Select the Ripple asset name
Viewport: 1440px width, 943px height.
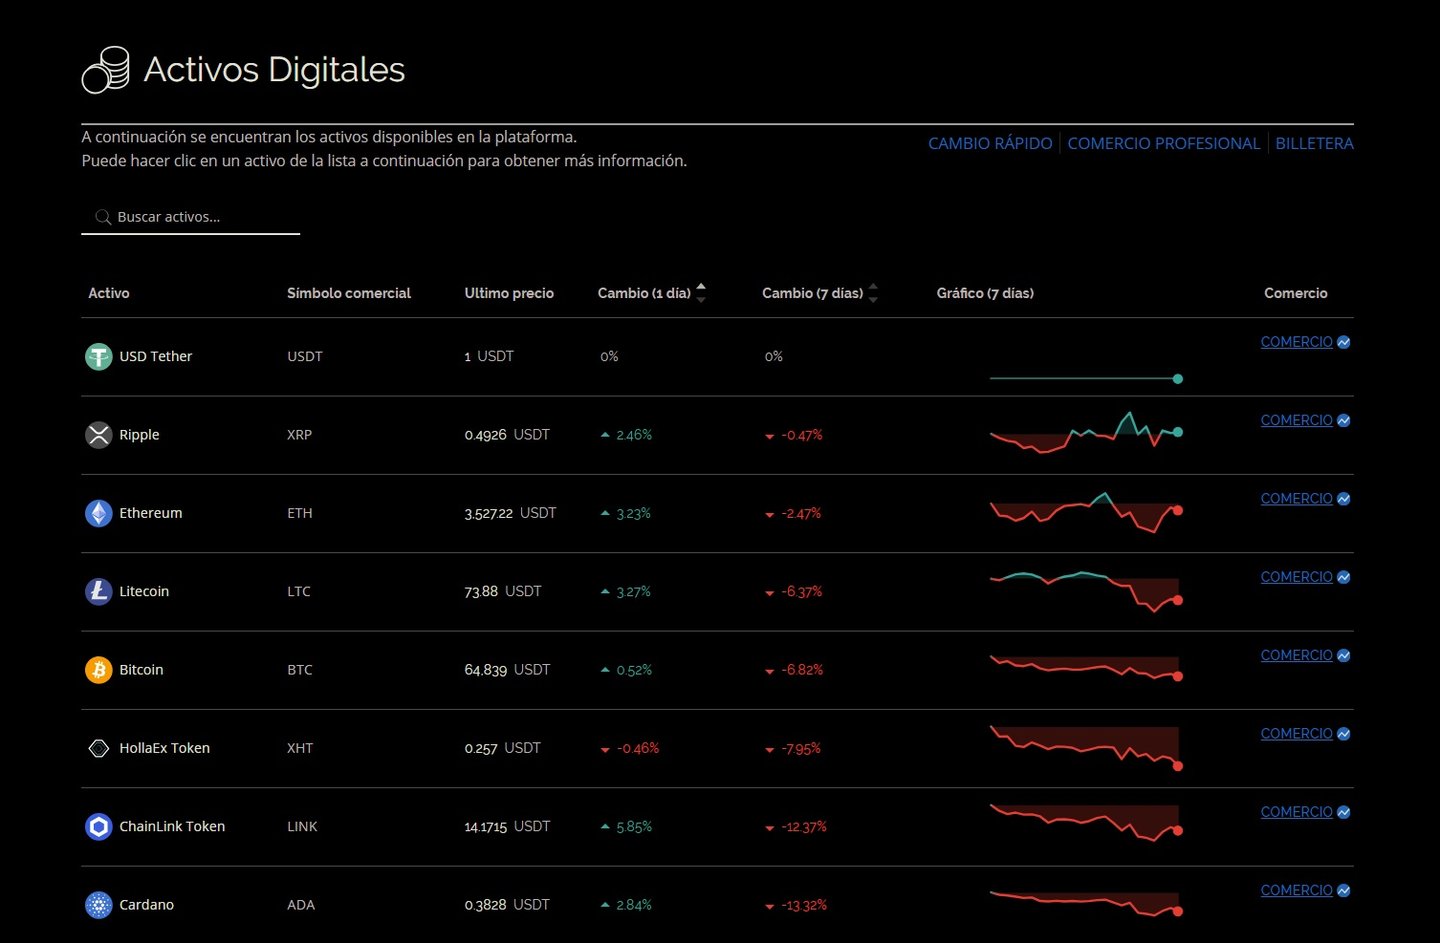[x=139, y=435]
